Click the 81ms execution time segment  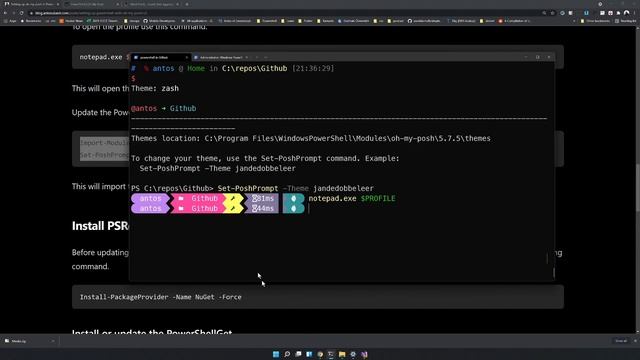[x=262, y=198]
